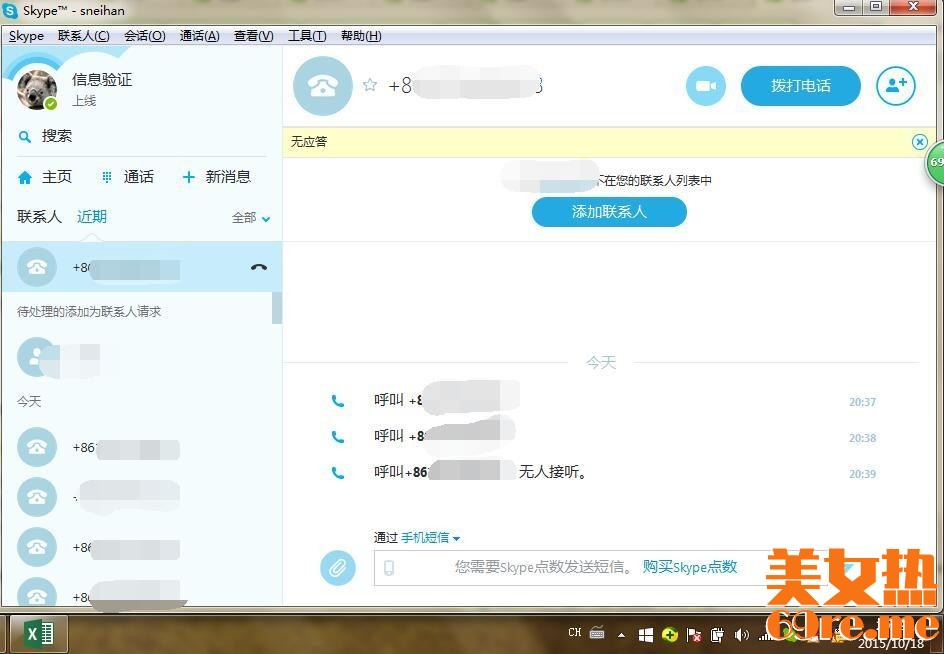
Task: Click the hang-up phone icon in contact row
Action: click(259, 267)
